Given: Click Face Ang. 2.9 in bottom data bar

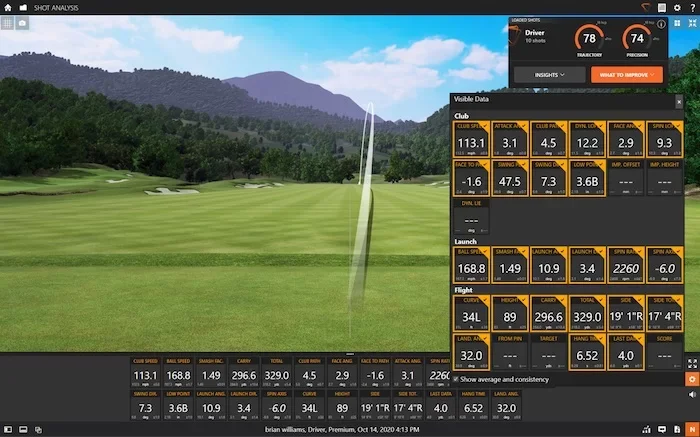Looking at the screenshot, I should click(x=342, y=372).
